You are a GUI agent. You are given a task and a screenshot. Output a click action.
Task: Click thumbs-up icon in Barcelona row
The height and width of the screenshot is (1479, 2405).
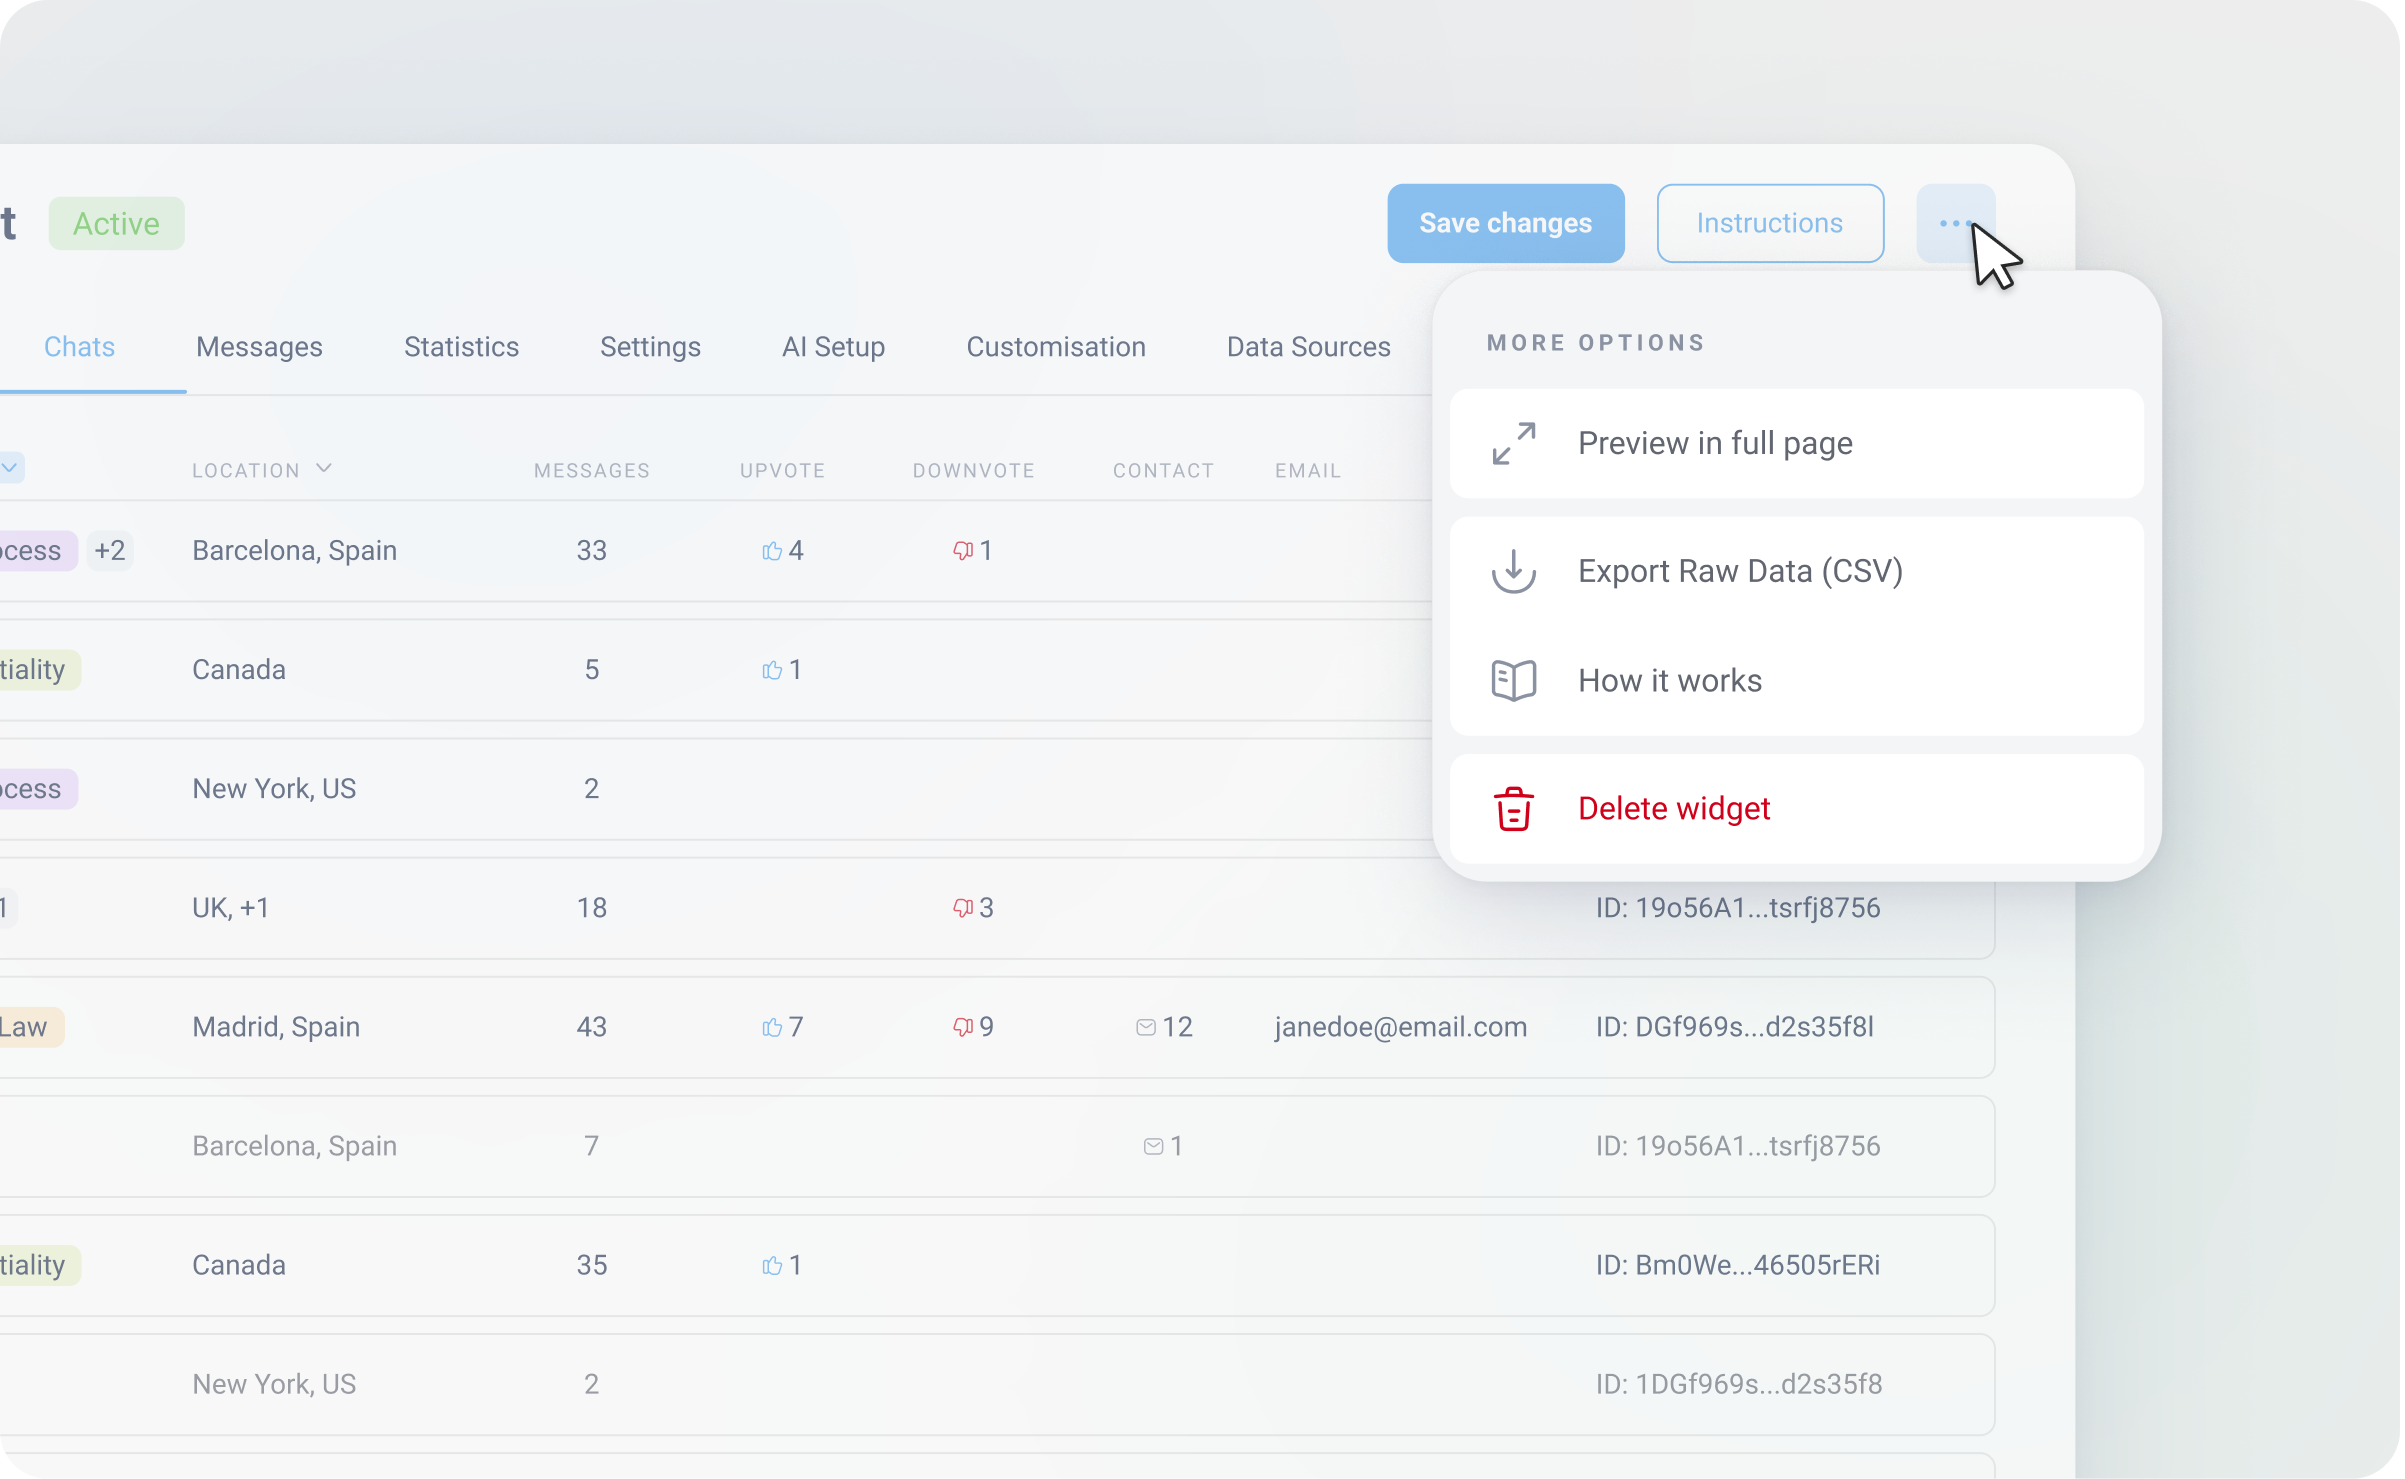tap(772, 551)
